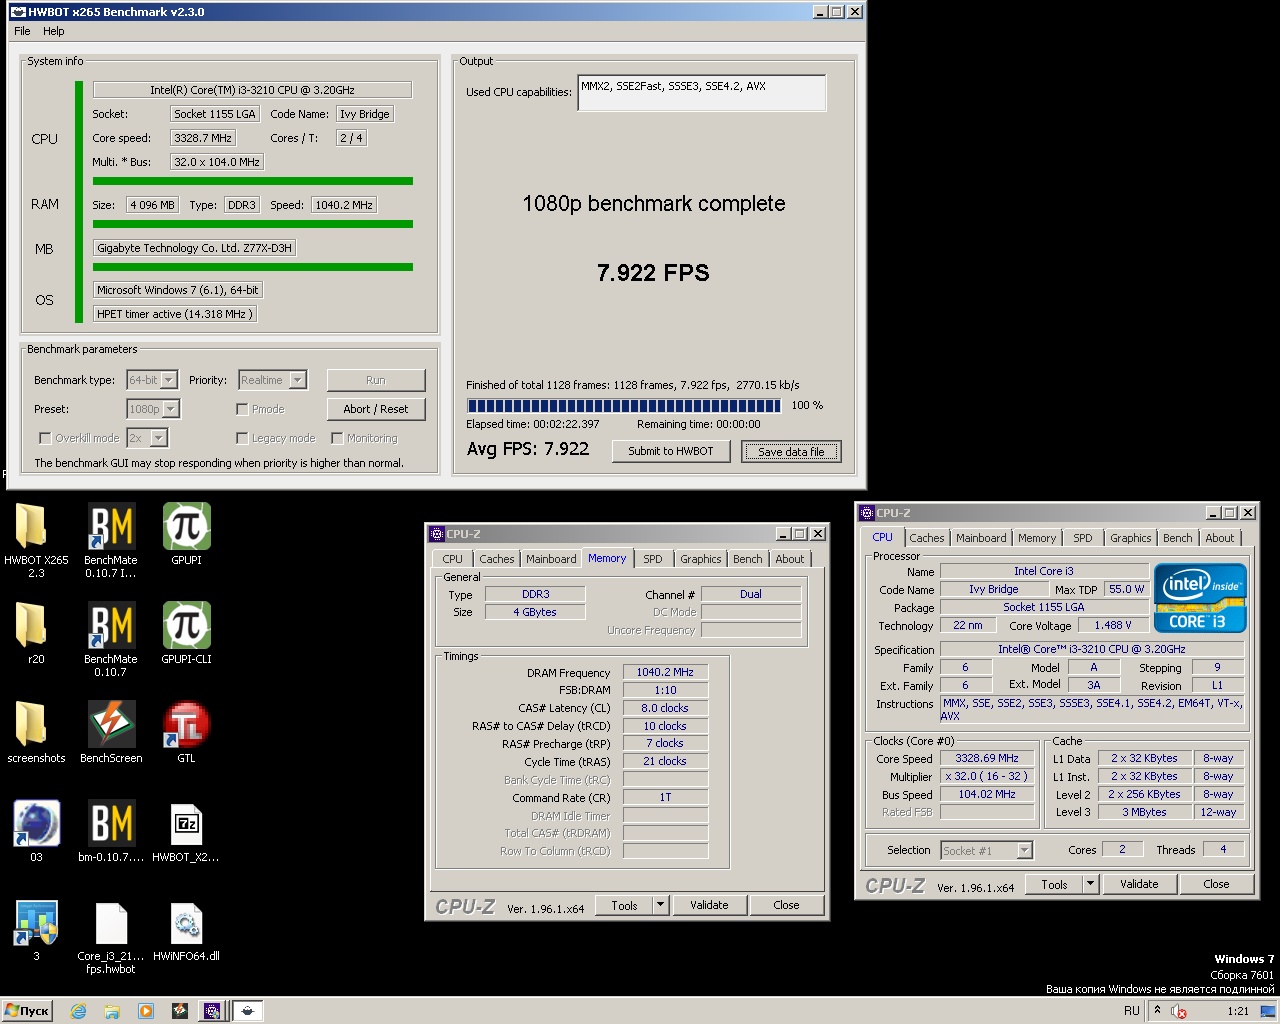Toggle the Overkill mode checkbox

[x=45, y=438]
